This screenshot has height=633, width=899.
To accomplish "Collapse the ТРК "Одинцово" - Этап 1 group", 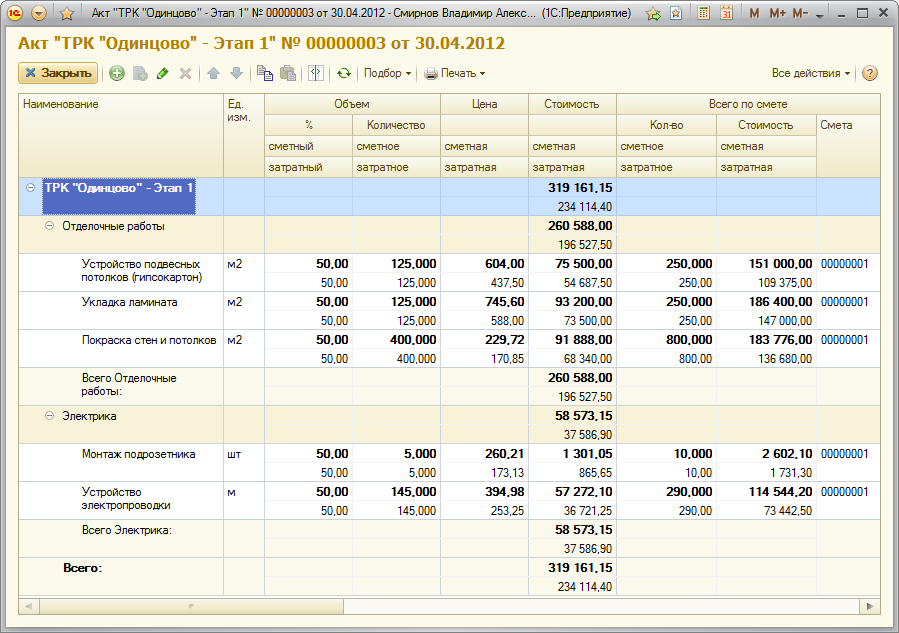I will click(31, 187).
